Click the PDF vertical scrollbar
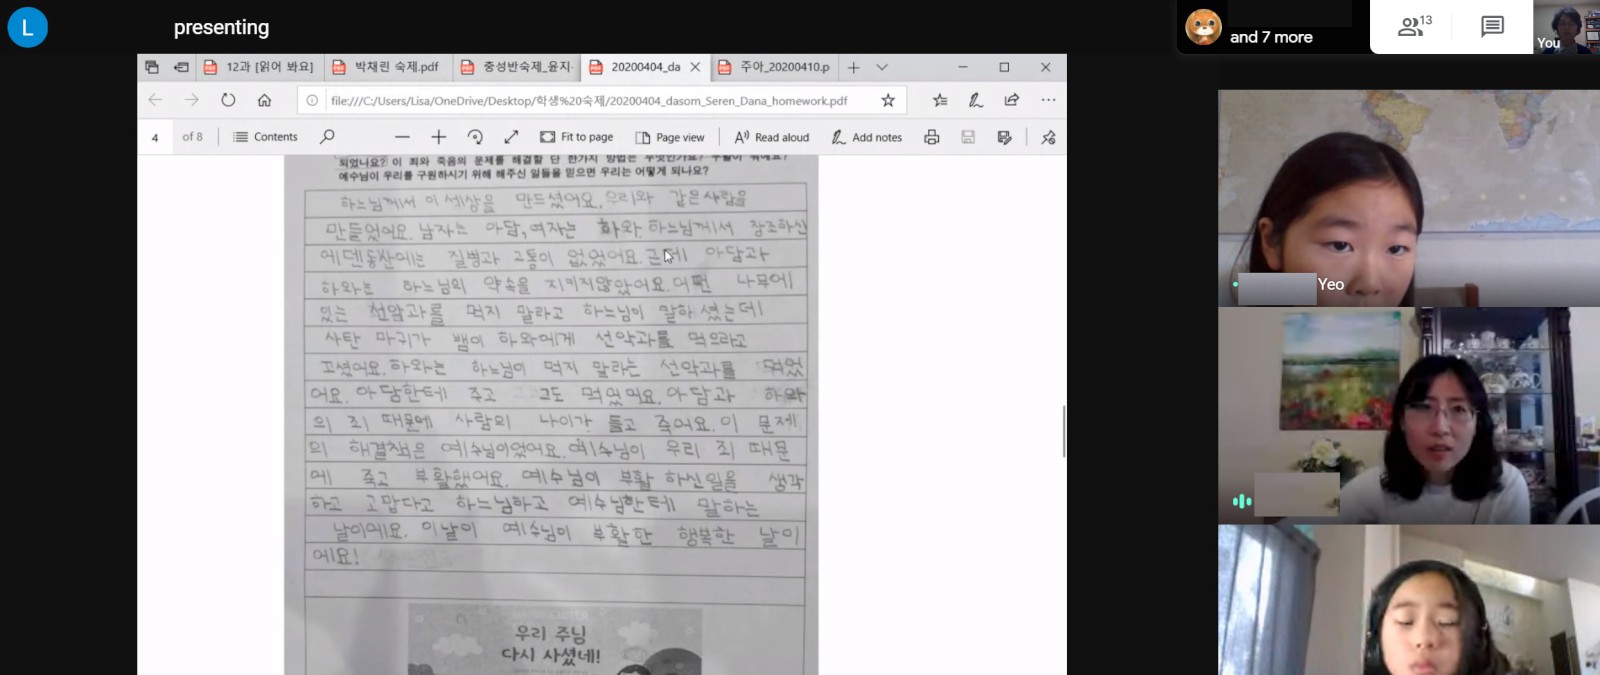The height and width of the screenshot is (675, 1600). 1063,431
